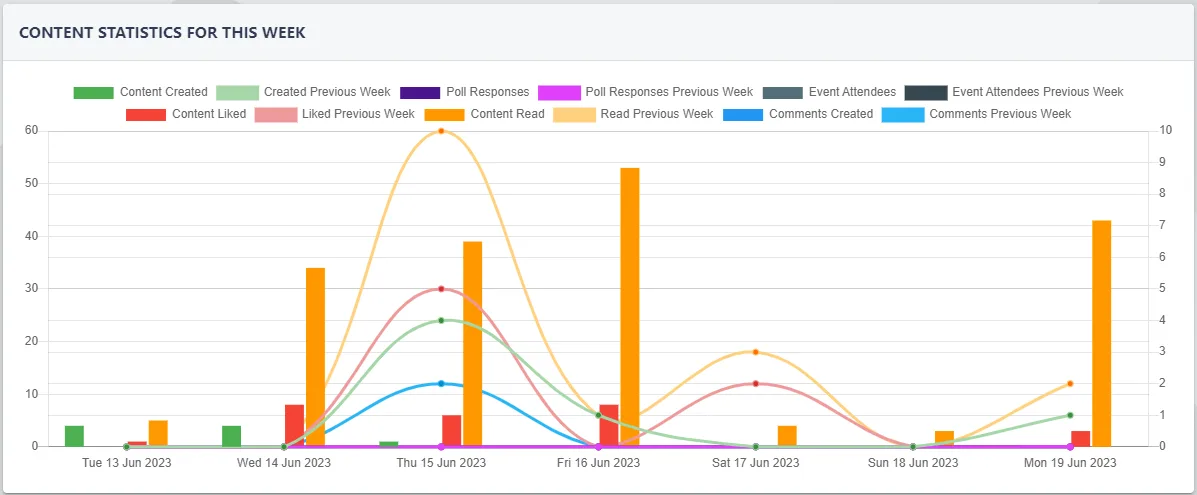
Task: Click the tallest orange Content Read bar on Friday
Action: coord(630,307)
